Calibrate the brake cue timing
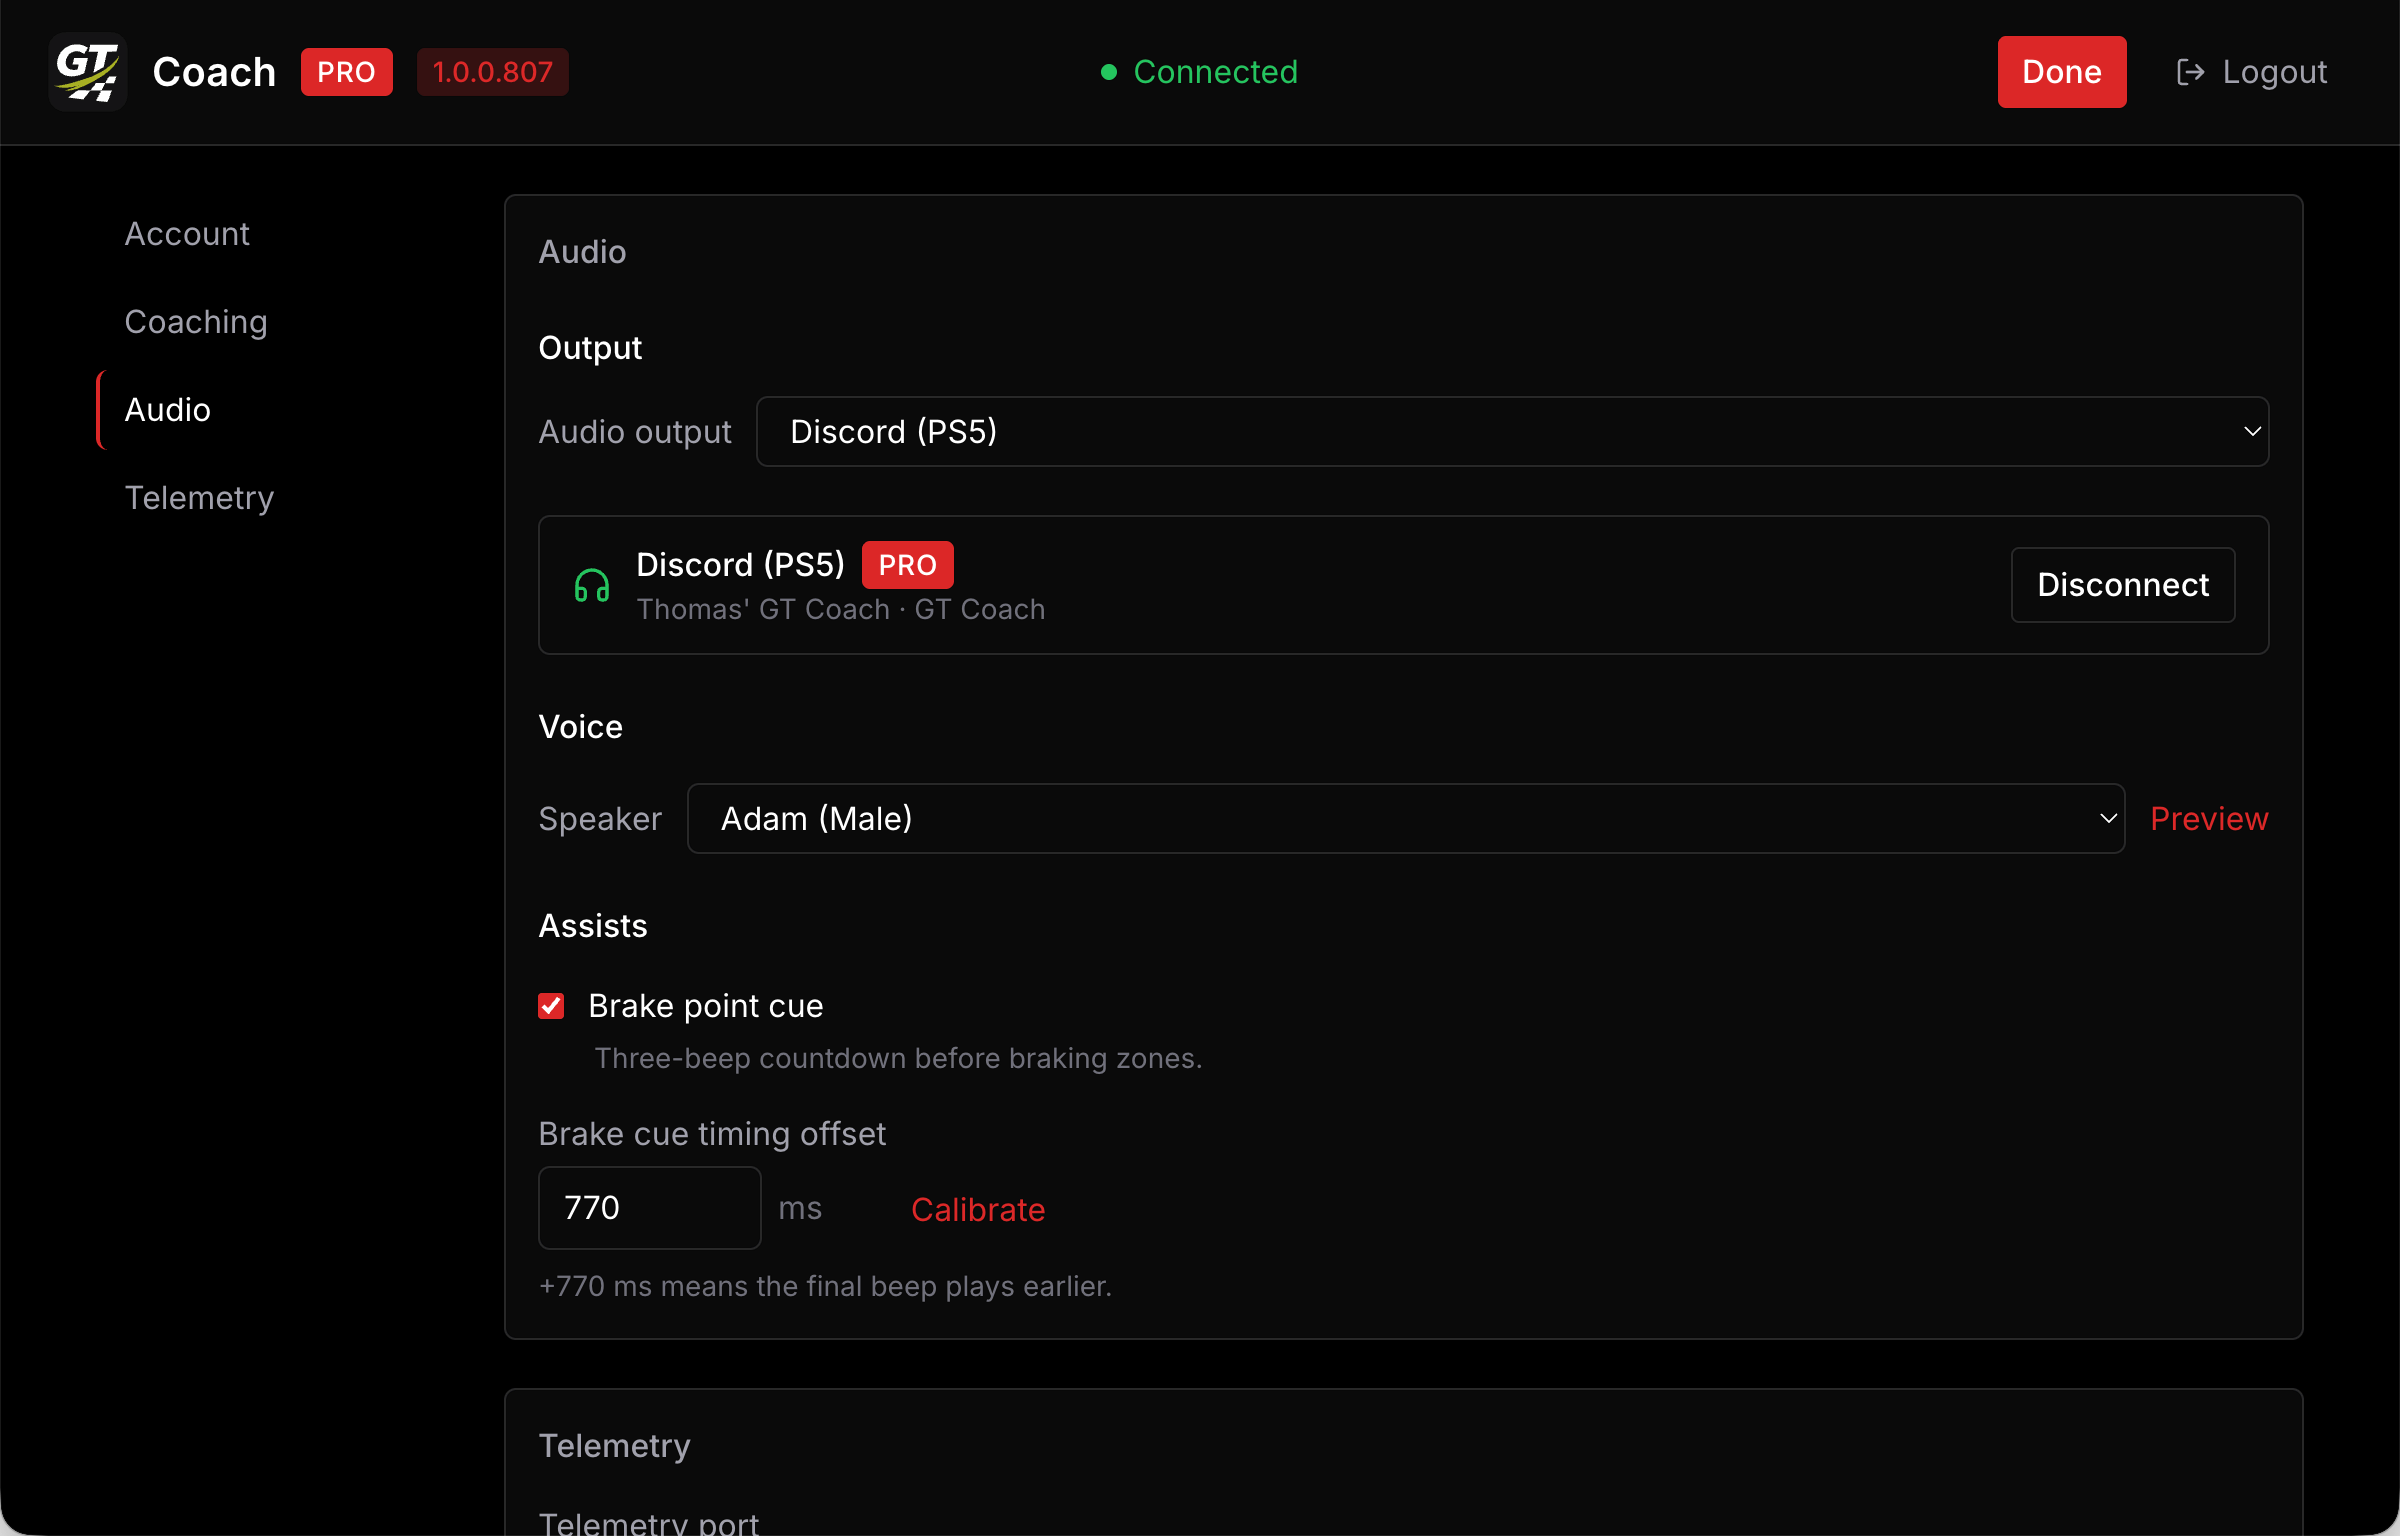 coord(978,1209)
